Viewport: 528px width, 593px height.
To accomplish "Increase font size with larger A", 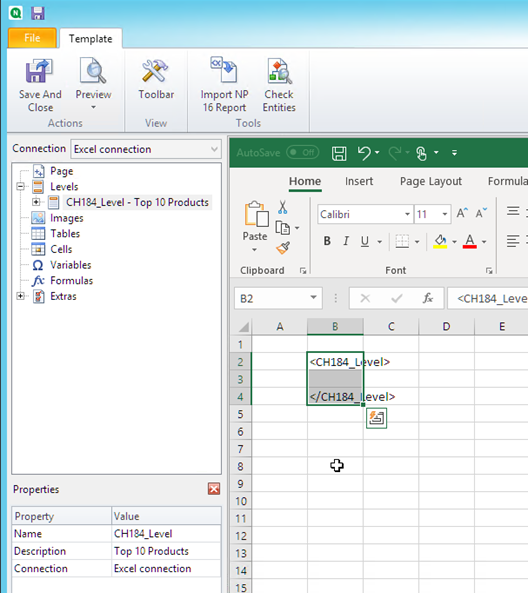I will coord(462,214).
